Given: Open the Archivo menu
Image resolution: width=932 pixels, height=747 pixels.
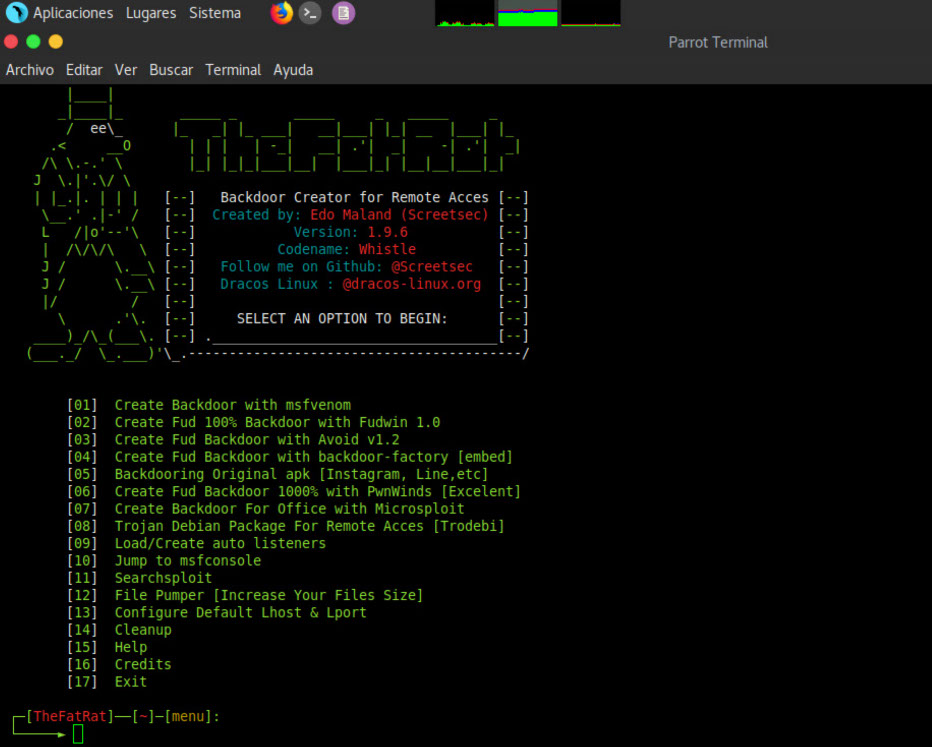Looking at the screenshot, I should point(30,70).
